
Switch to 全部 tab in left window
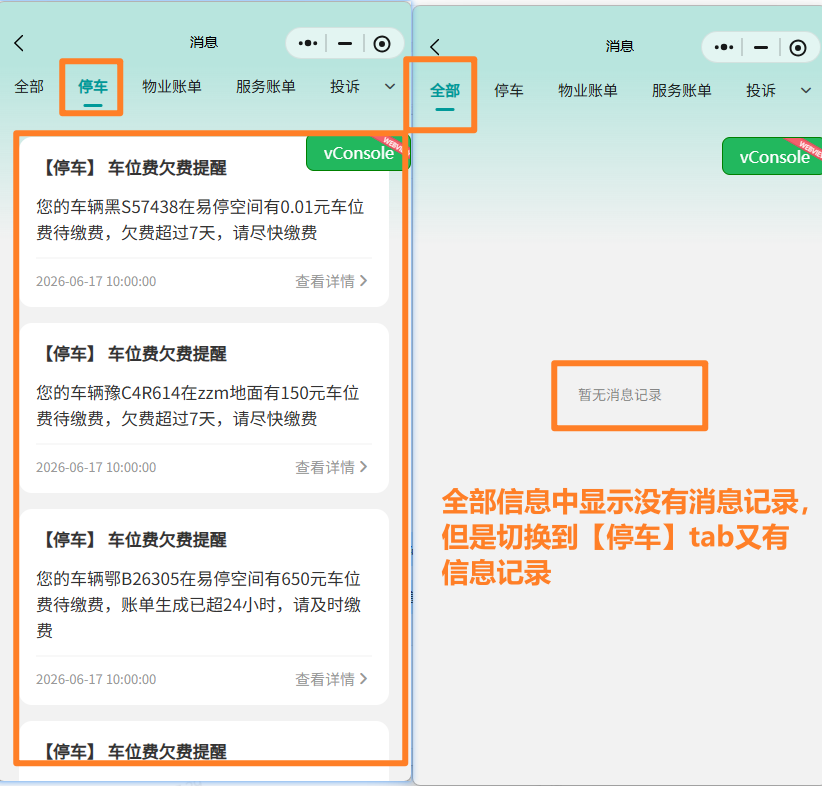pyautogui.click(x=29, y=87)
